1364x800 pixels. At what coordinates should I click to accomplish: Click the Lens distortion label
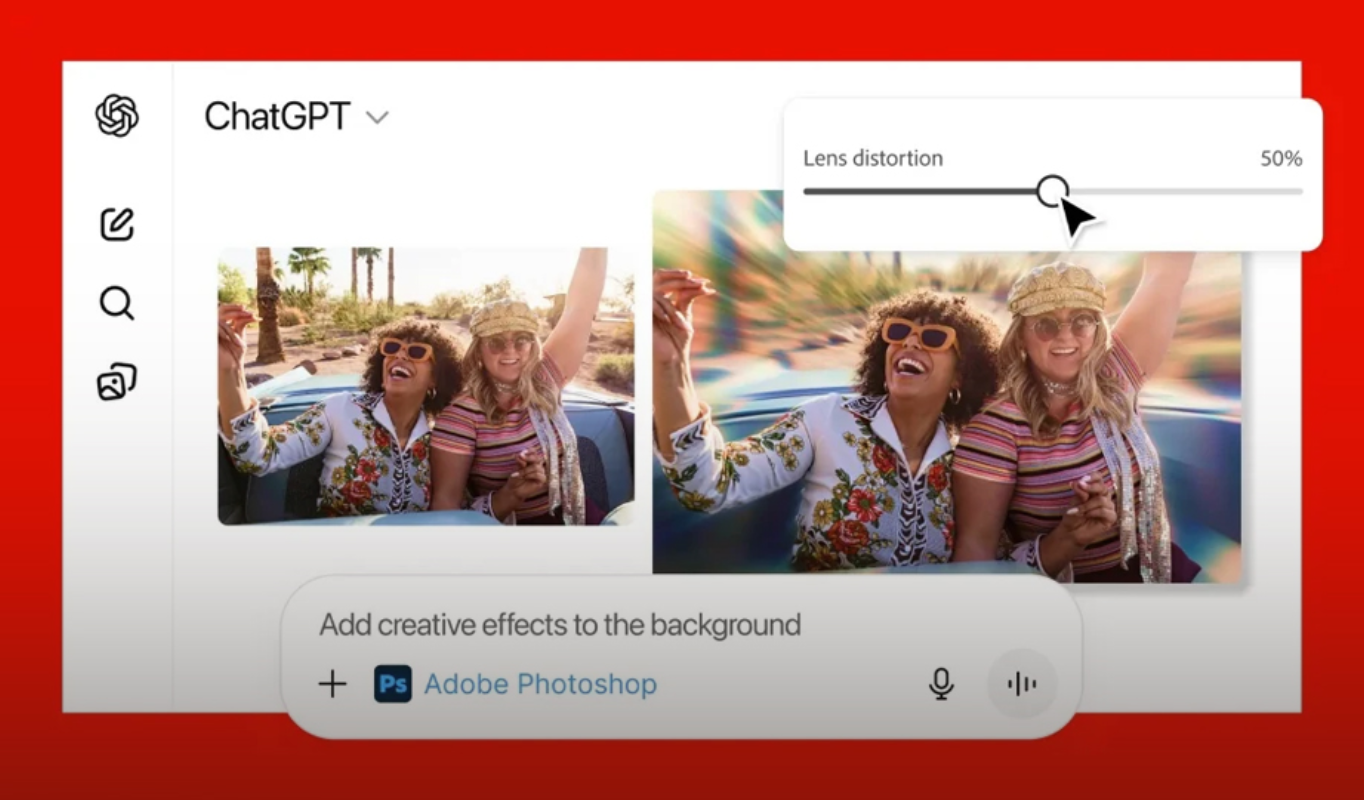pos(873,158)
